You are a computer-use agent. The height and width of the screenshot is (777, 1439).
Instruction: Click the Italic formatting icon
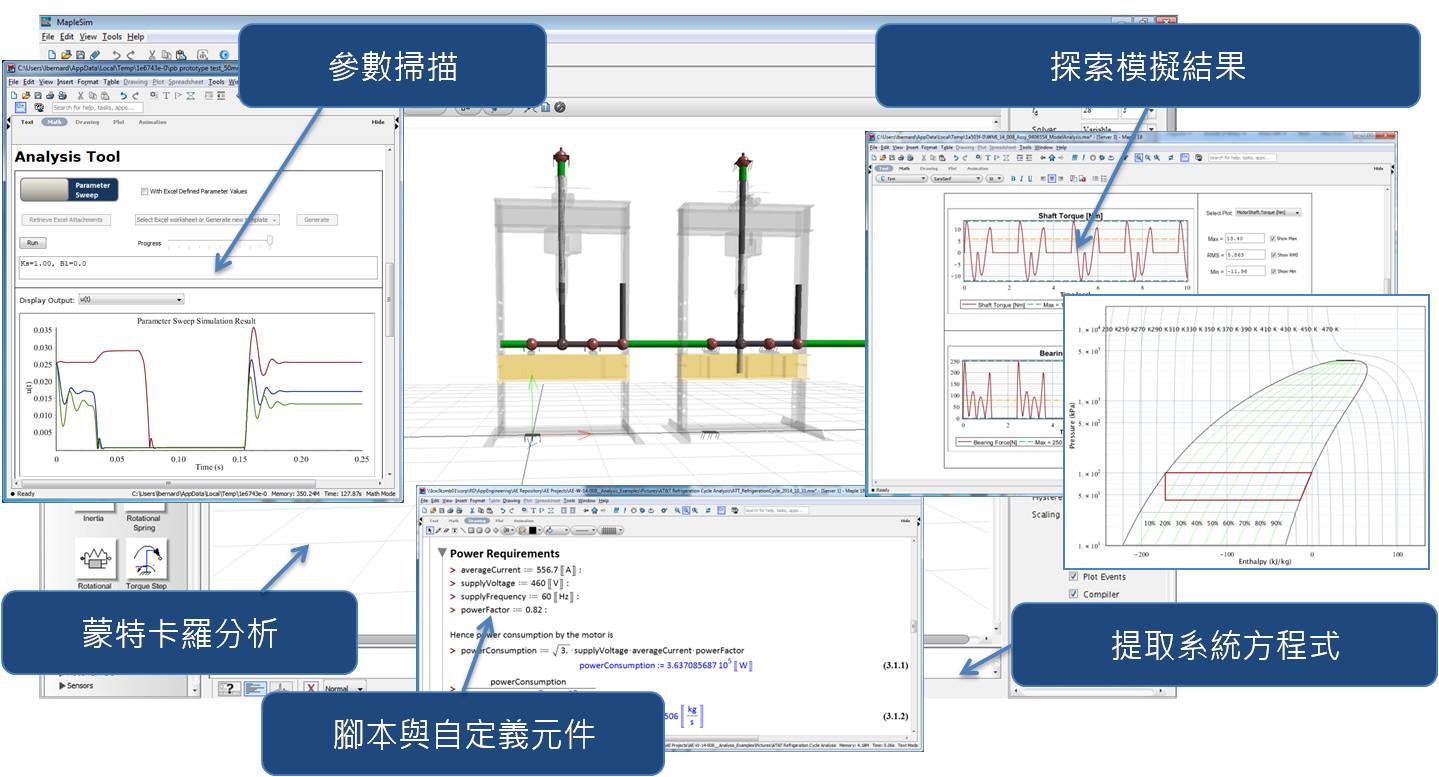point(1023,179)
